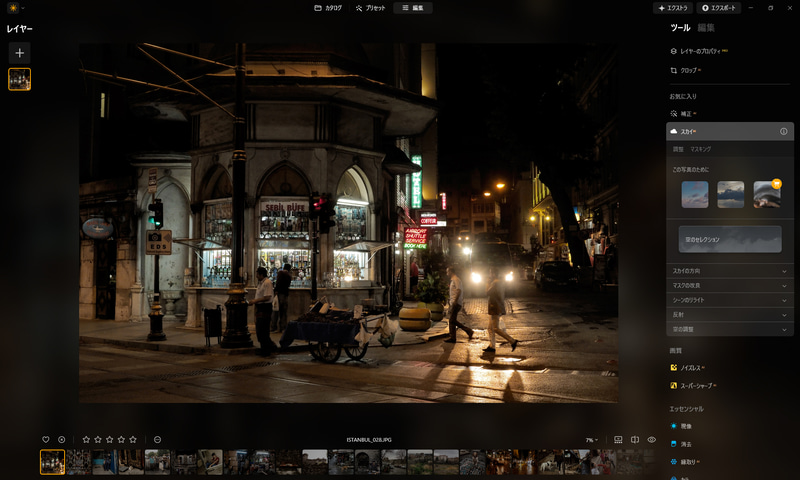Open the 現像 (Develop) tool
Viewport: 800px width, 480px height.
click(x=685, y=426)
